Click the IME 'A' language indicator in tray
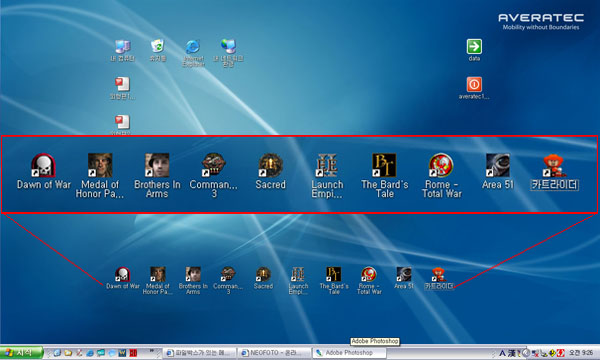This screenshot has height=360, width=600. point(502,353)
